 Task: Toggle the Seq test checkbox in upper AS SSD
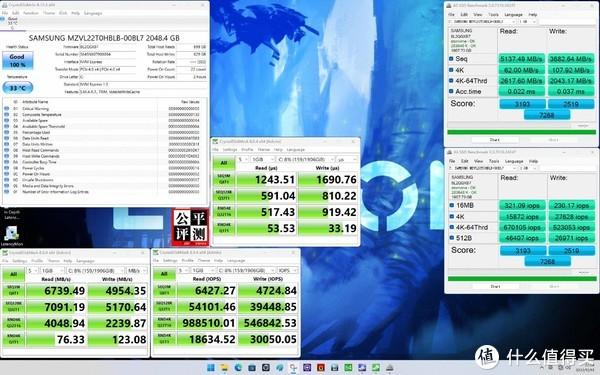(x=451, y=59)
